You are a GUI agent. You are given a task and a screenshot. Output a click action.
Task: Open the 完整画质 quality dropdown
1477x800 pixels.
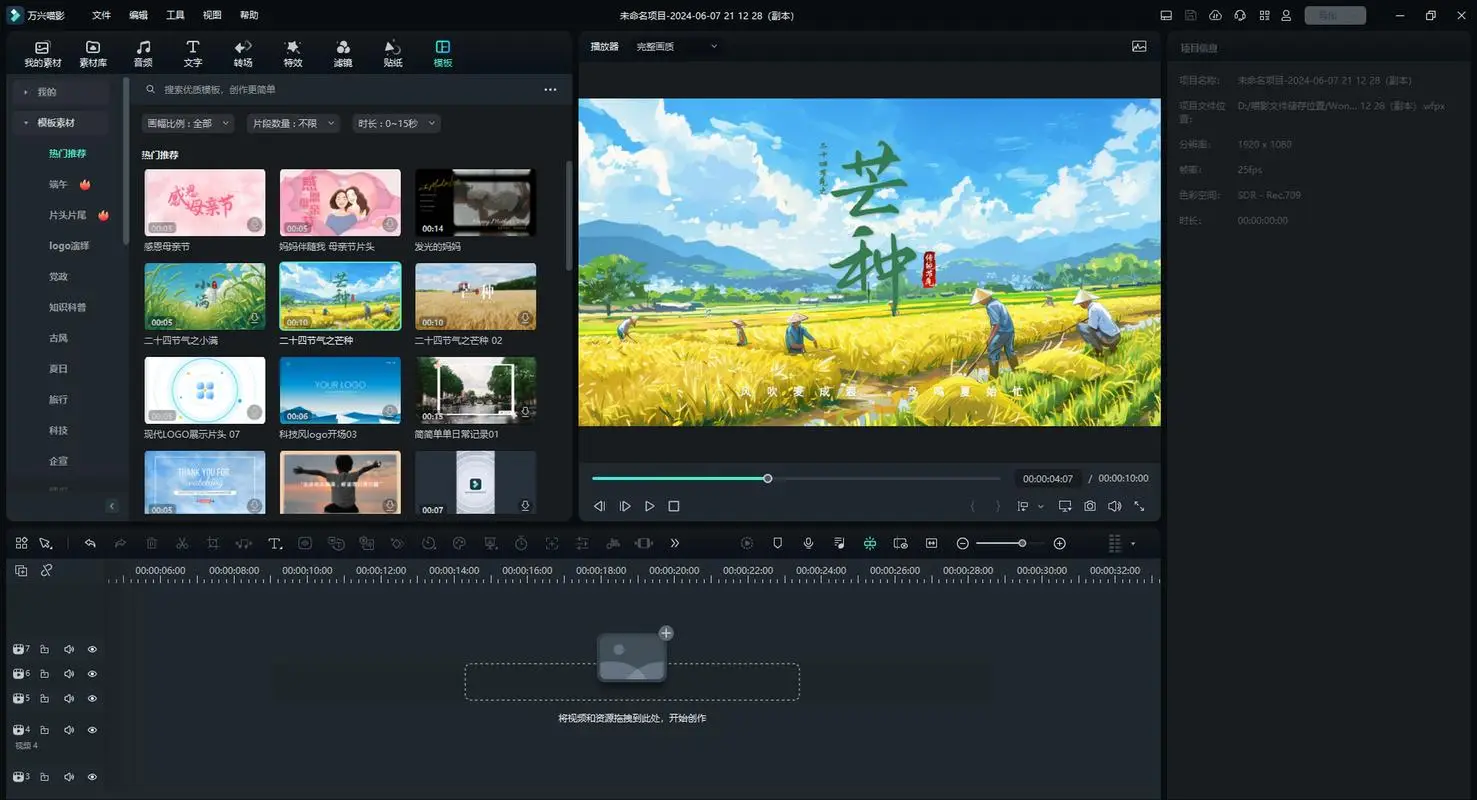[677, 46]
